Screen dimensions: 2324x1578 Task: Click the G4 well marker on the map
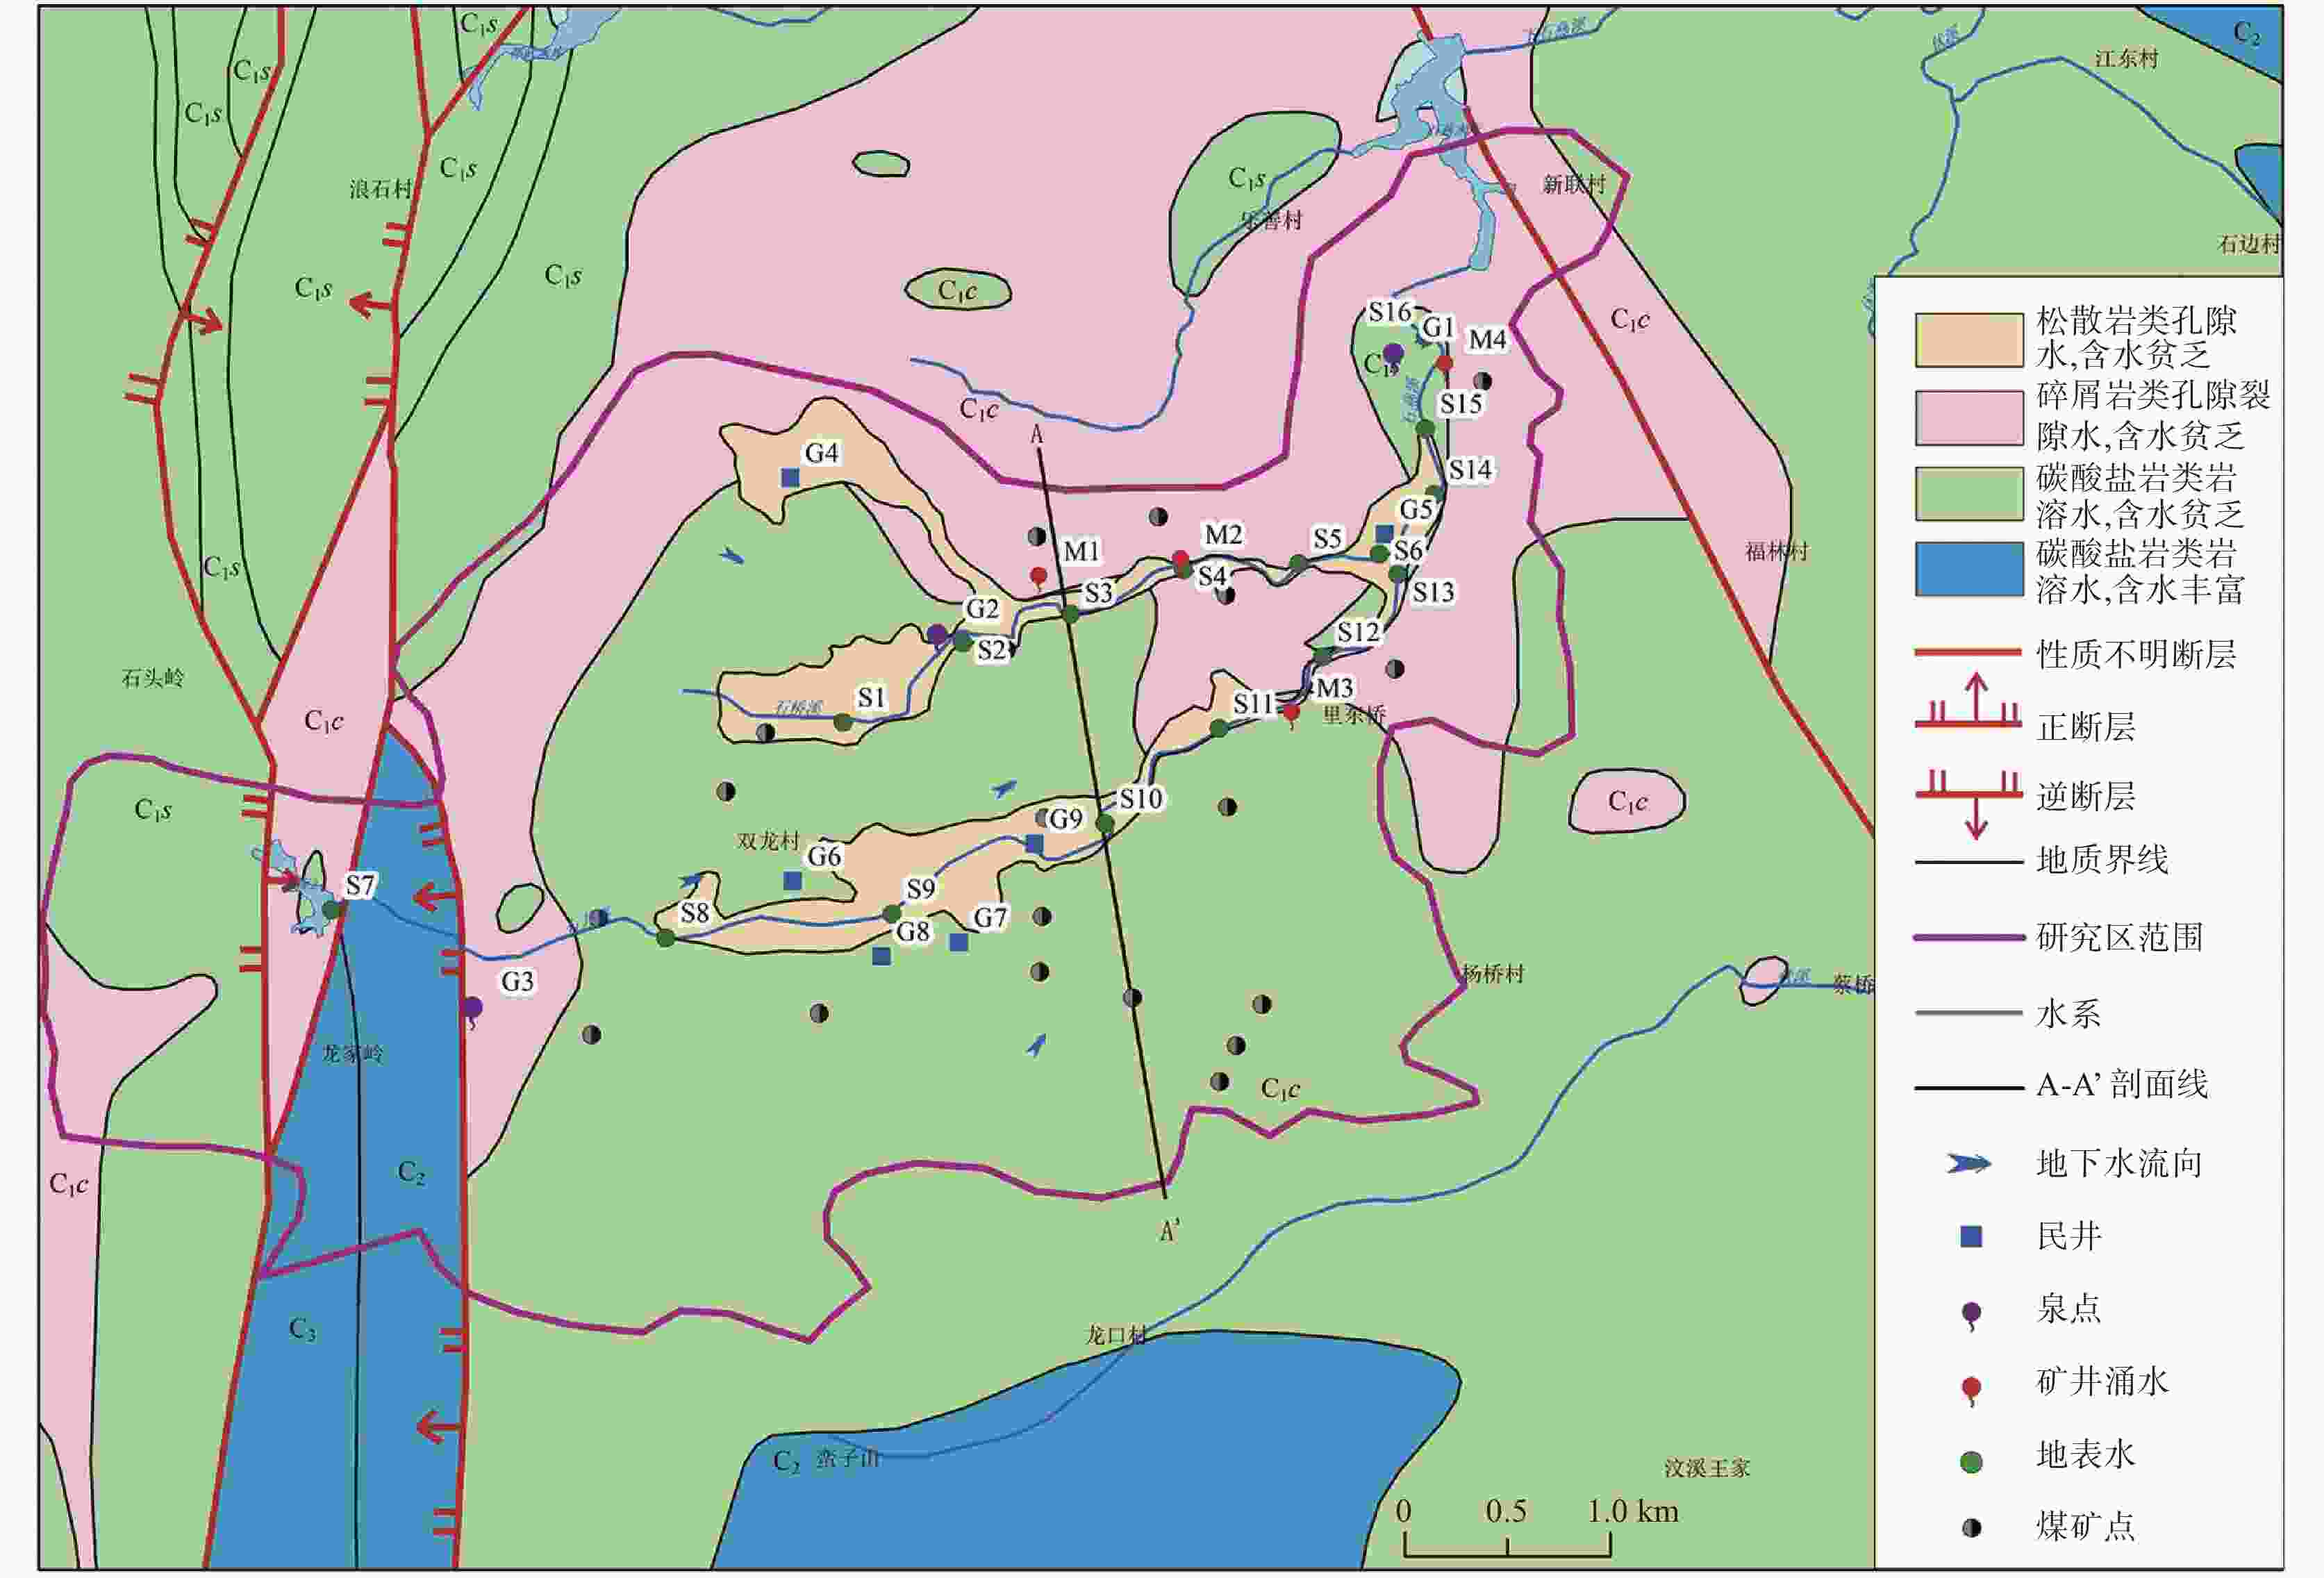(x=790, y=478)
